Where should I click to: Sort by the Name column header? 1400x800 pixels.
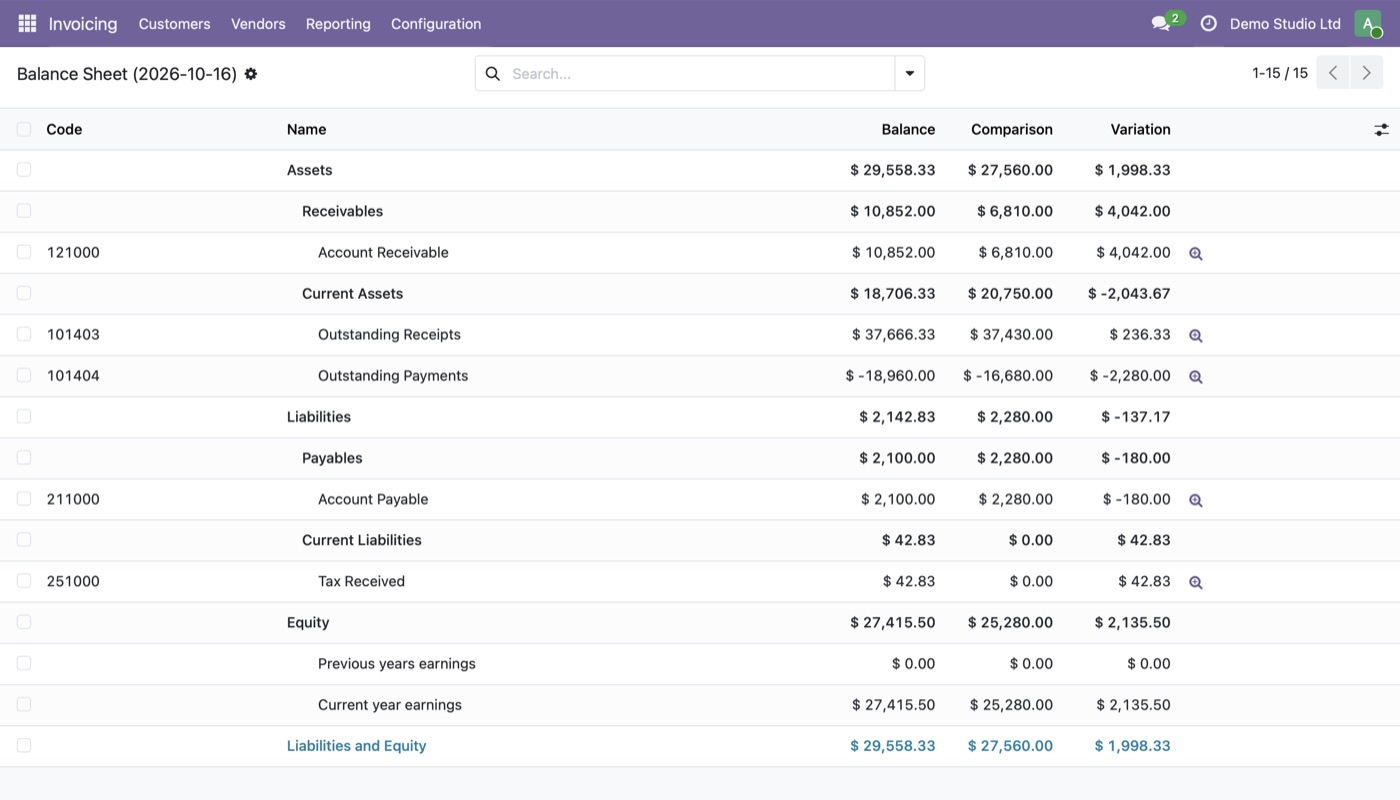pos(306,129)
